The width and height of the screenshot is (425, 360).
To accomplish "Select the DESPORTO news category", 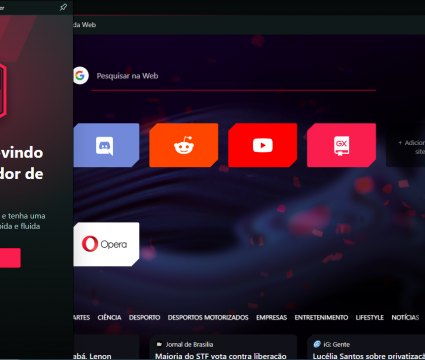I will click(x=144, y=317).
